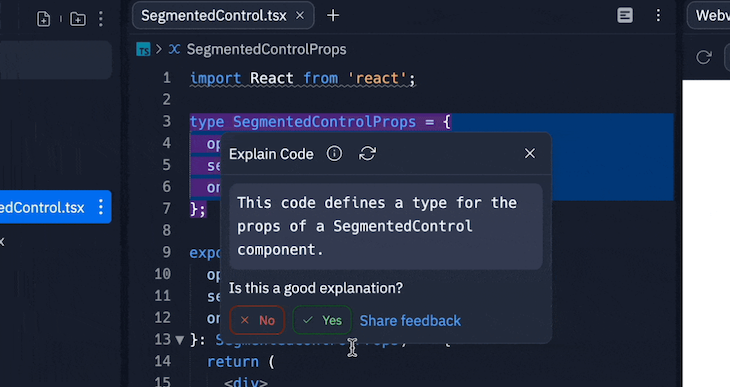Click No for the explanation feedback
Image resolution: width=730 pixels, height=387 pixels.
pyautogui.click(x=257, y=320)
